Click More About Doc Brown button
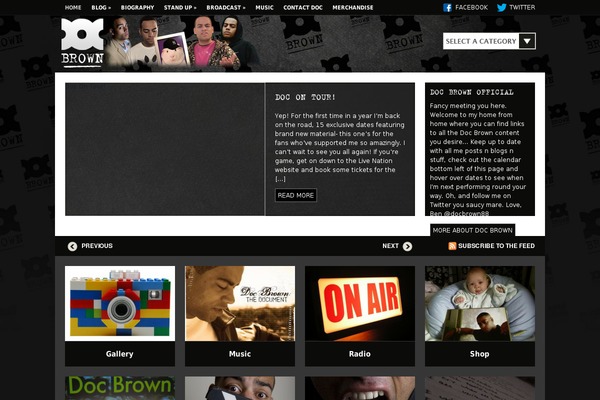The width and height of the screenshot is (600, 400). pos(472,230)
